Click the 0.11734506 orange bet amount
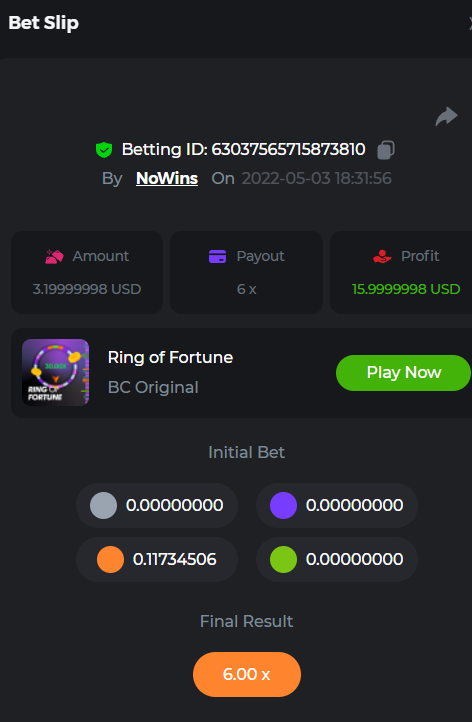The height and width of the screenshot is (722, 472). (175, 559)
